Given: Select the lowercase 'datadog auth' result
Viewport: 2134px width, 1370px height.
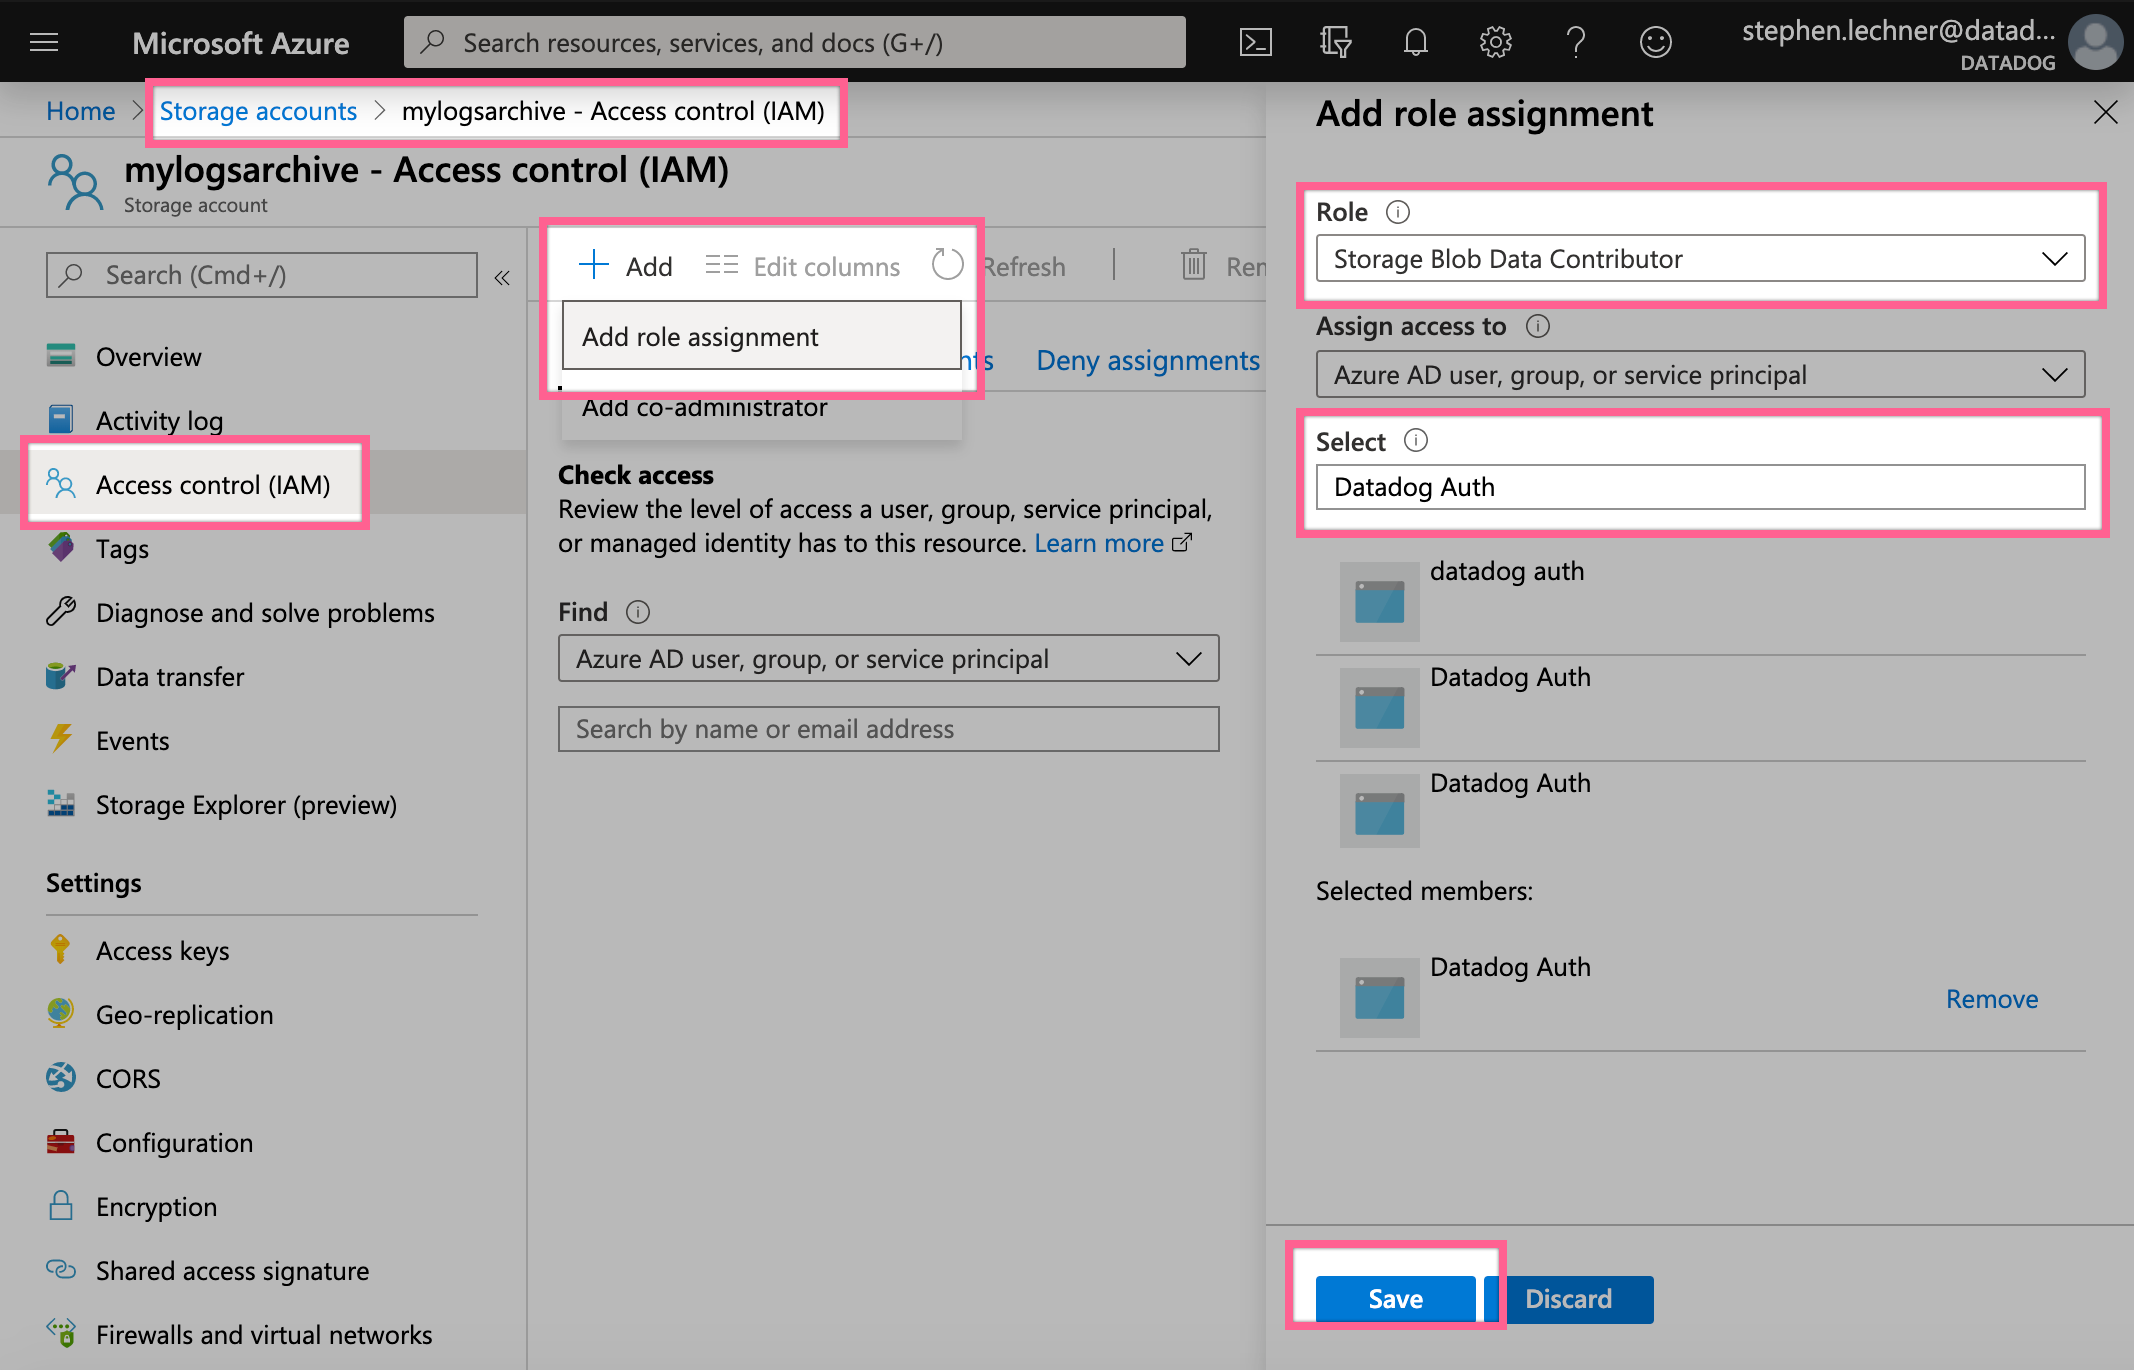Looking at the screenshot, I should [1700, 600].
